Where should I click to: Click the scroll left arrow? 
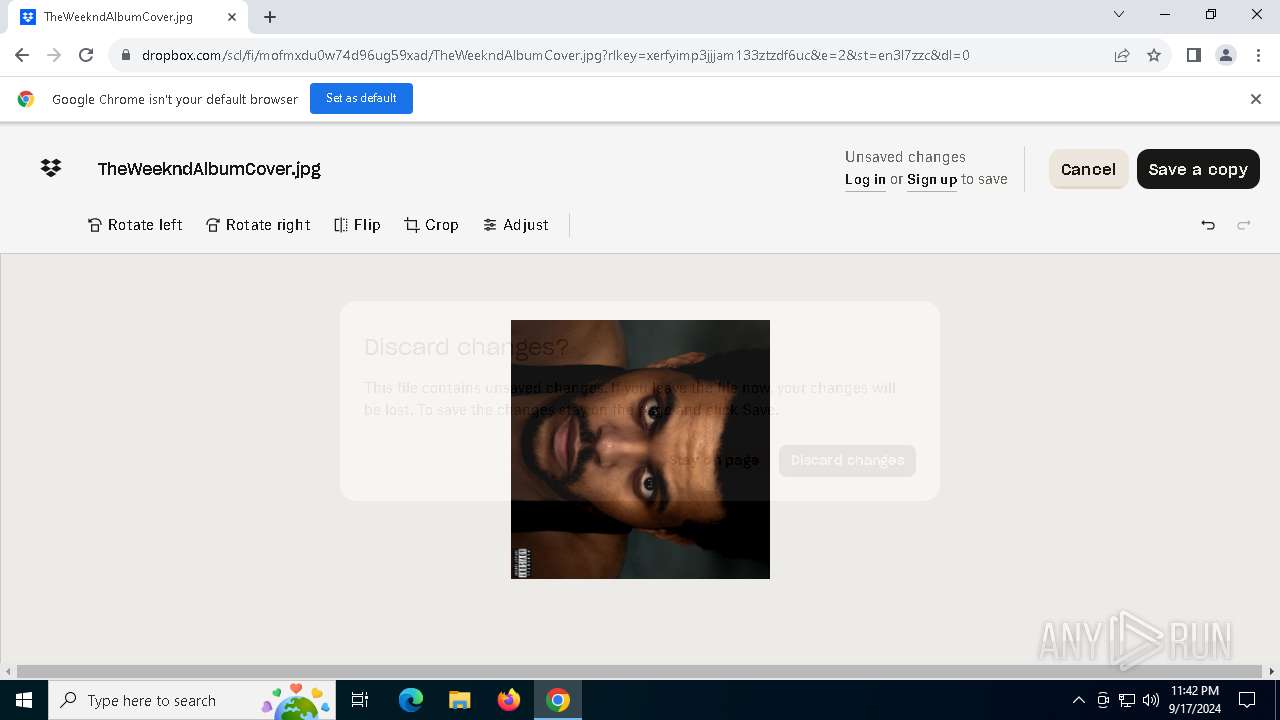point(8,671)
